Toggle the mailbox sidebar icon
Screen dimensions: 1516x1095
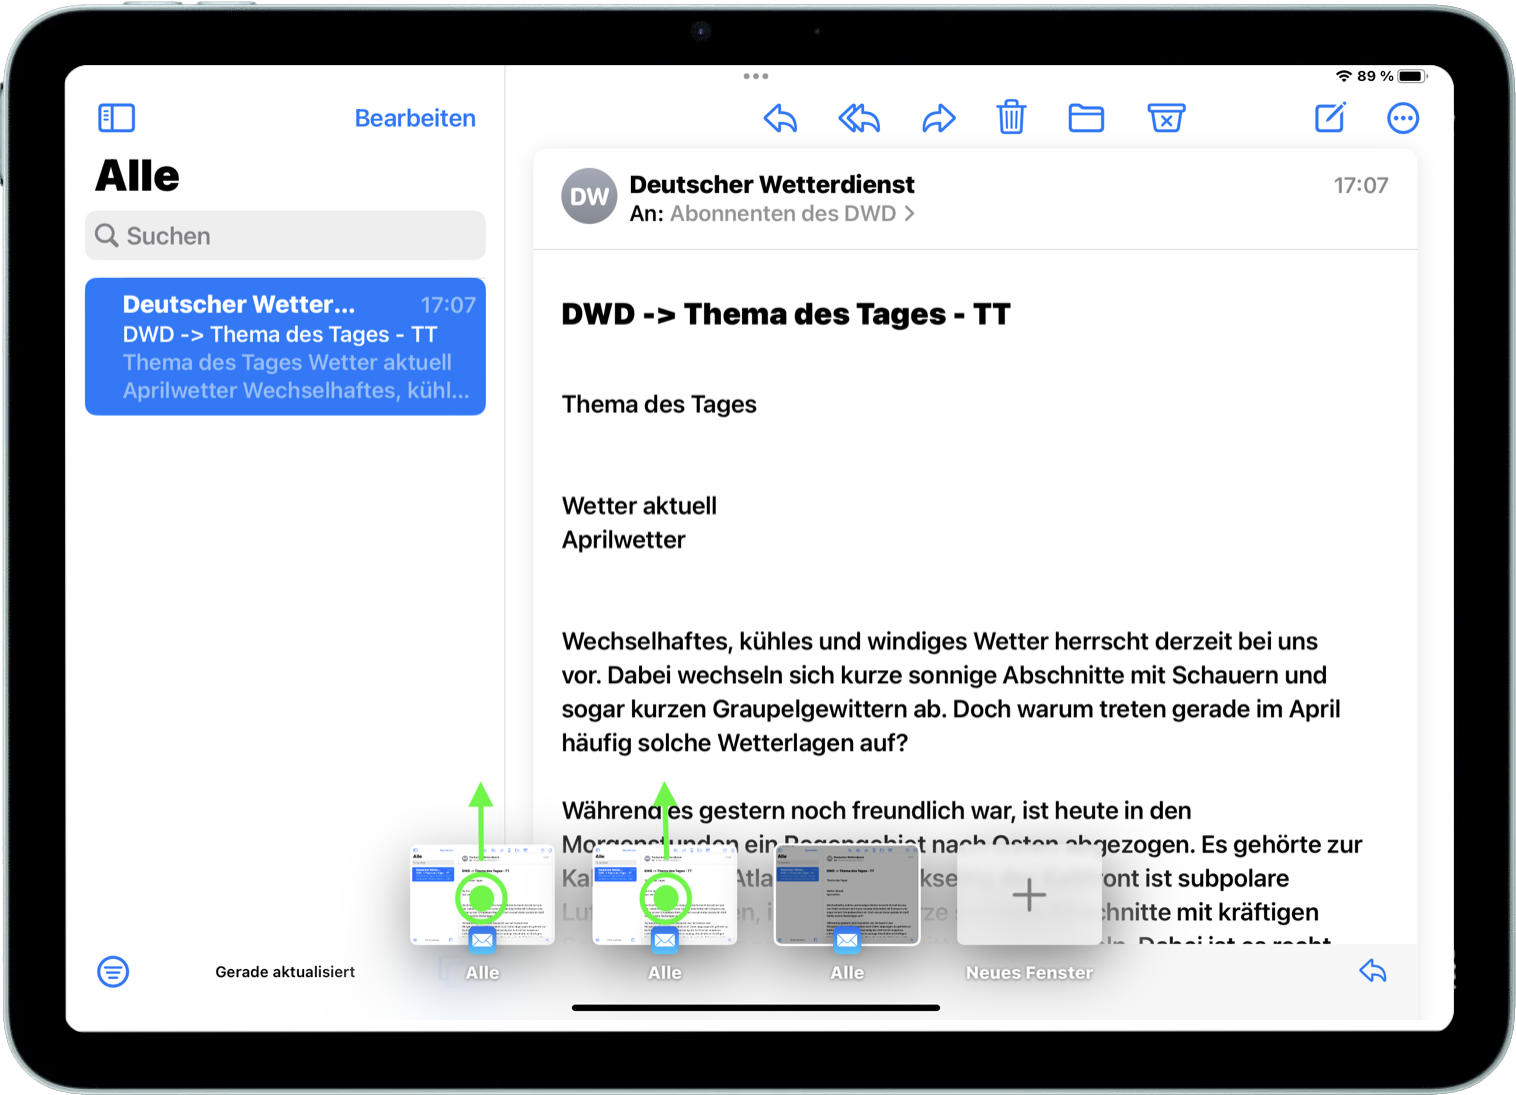pos(116,118)
